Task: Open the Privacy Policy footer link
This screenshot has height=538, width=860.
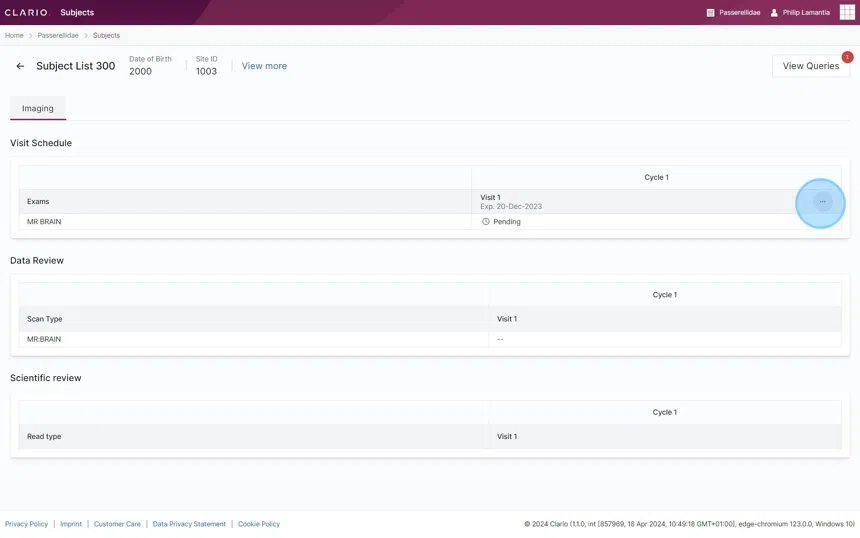Action: [x=26, y=524]
